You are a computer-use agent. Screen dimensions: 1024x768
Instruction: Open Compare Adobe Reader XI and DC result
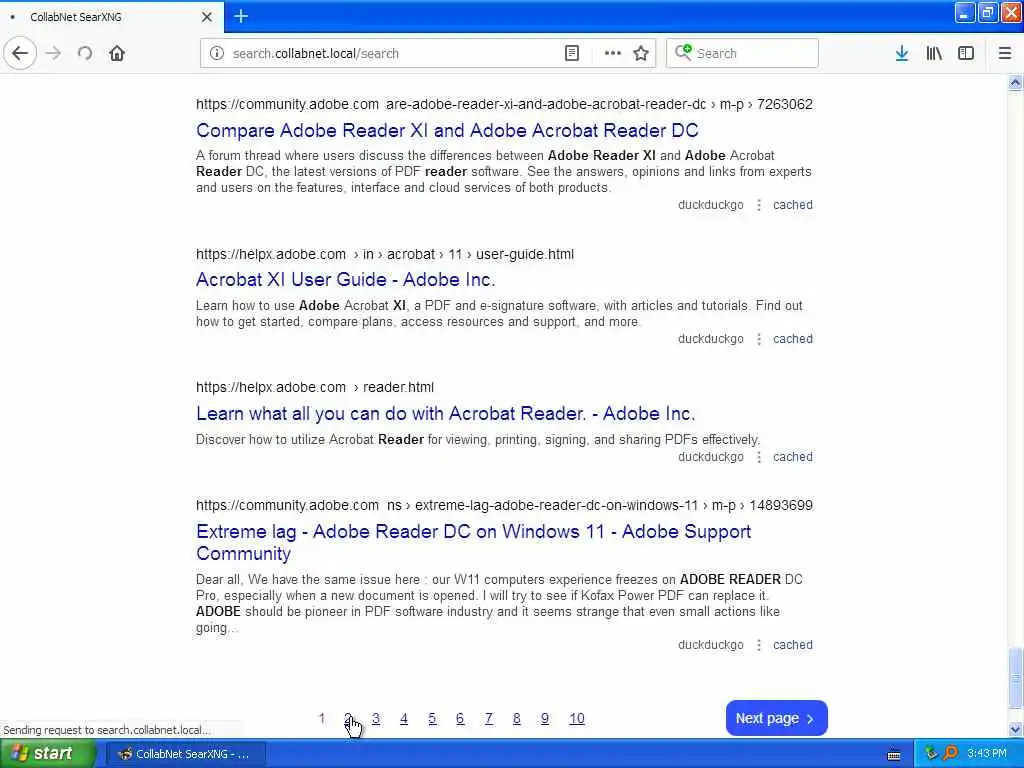[x=447, y=130]
